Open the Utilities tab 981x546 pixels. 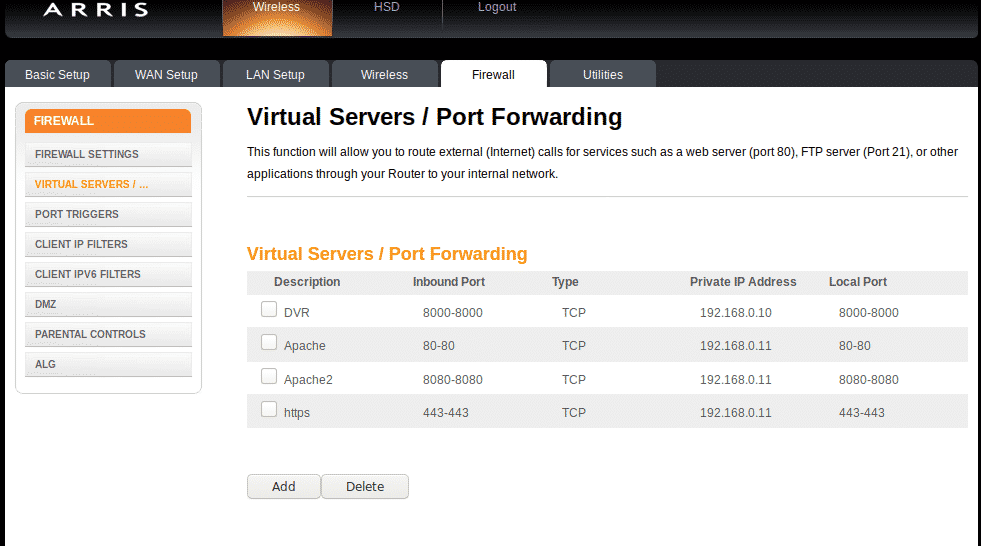602,75
